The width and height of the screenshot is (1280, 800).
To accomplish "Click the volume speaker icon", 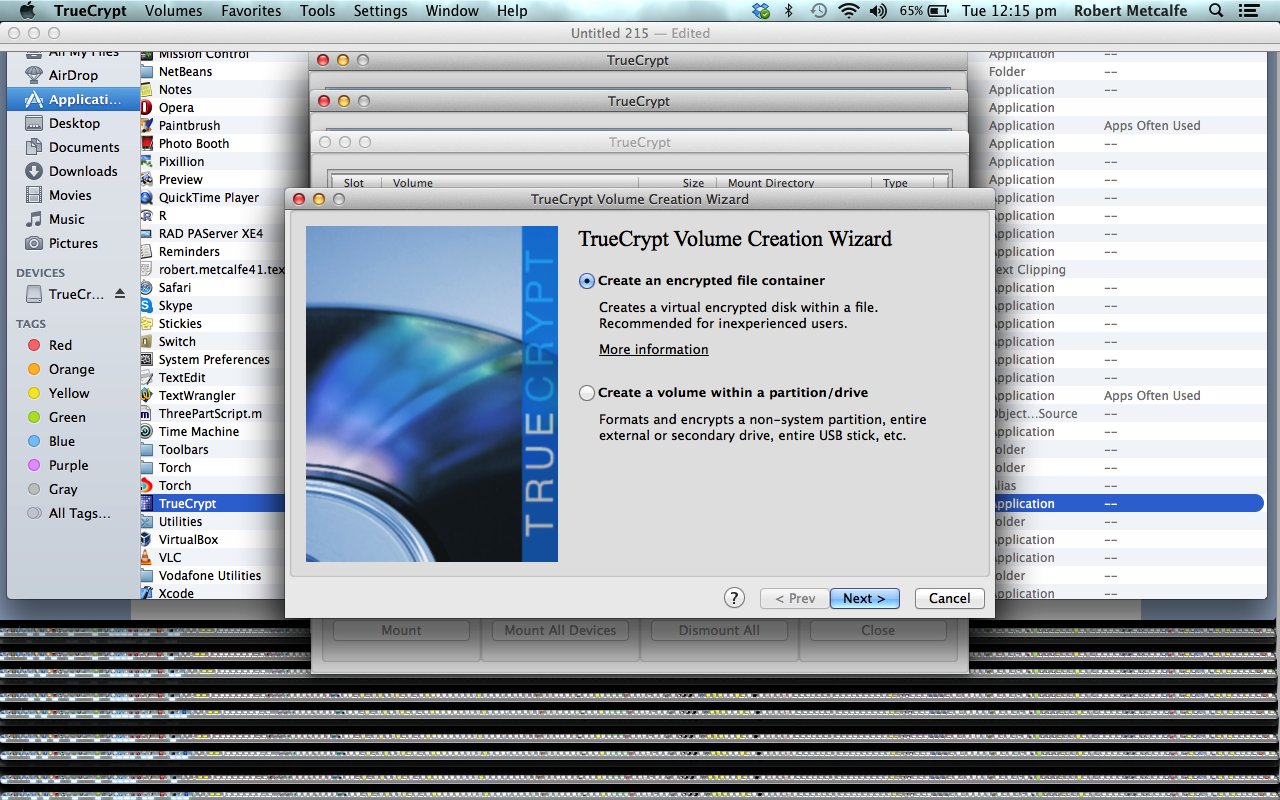I will point(878,11).
